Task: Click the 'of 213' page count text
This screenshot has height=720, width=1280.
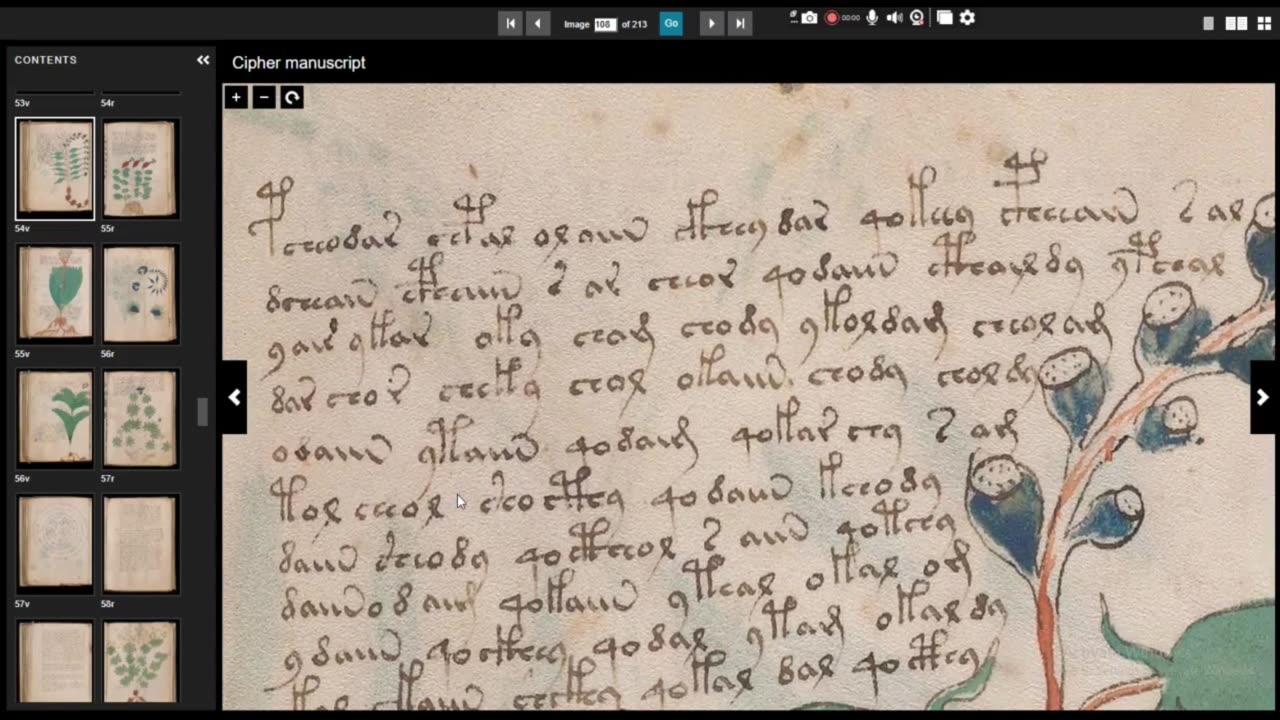Action: click(x=634, y=24)
